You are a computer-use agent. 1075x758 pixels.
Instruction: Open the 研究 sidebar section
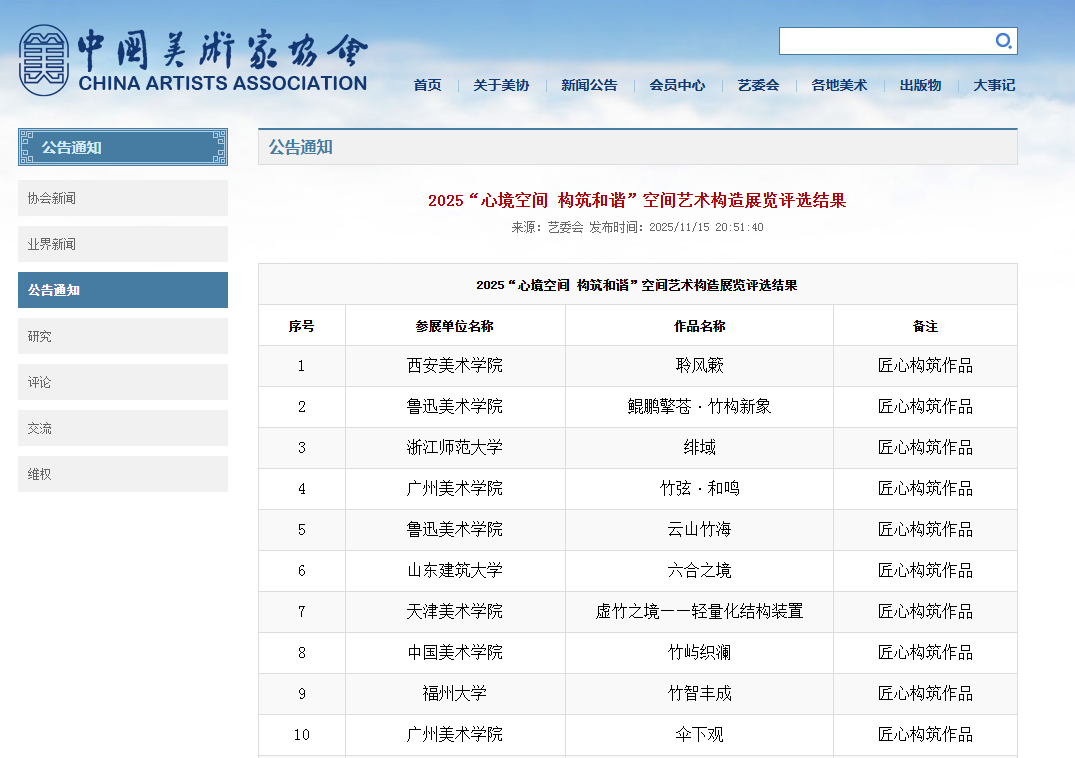pyautogui.click(x=123, y=336)
